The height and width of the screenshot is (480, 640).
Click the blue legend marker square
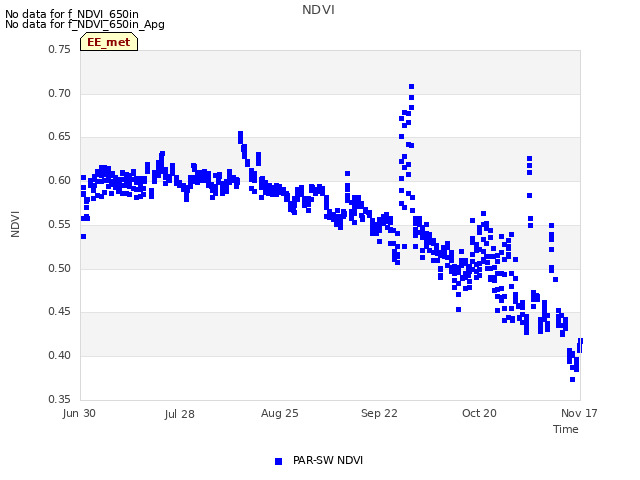point(278,461)
